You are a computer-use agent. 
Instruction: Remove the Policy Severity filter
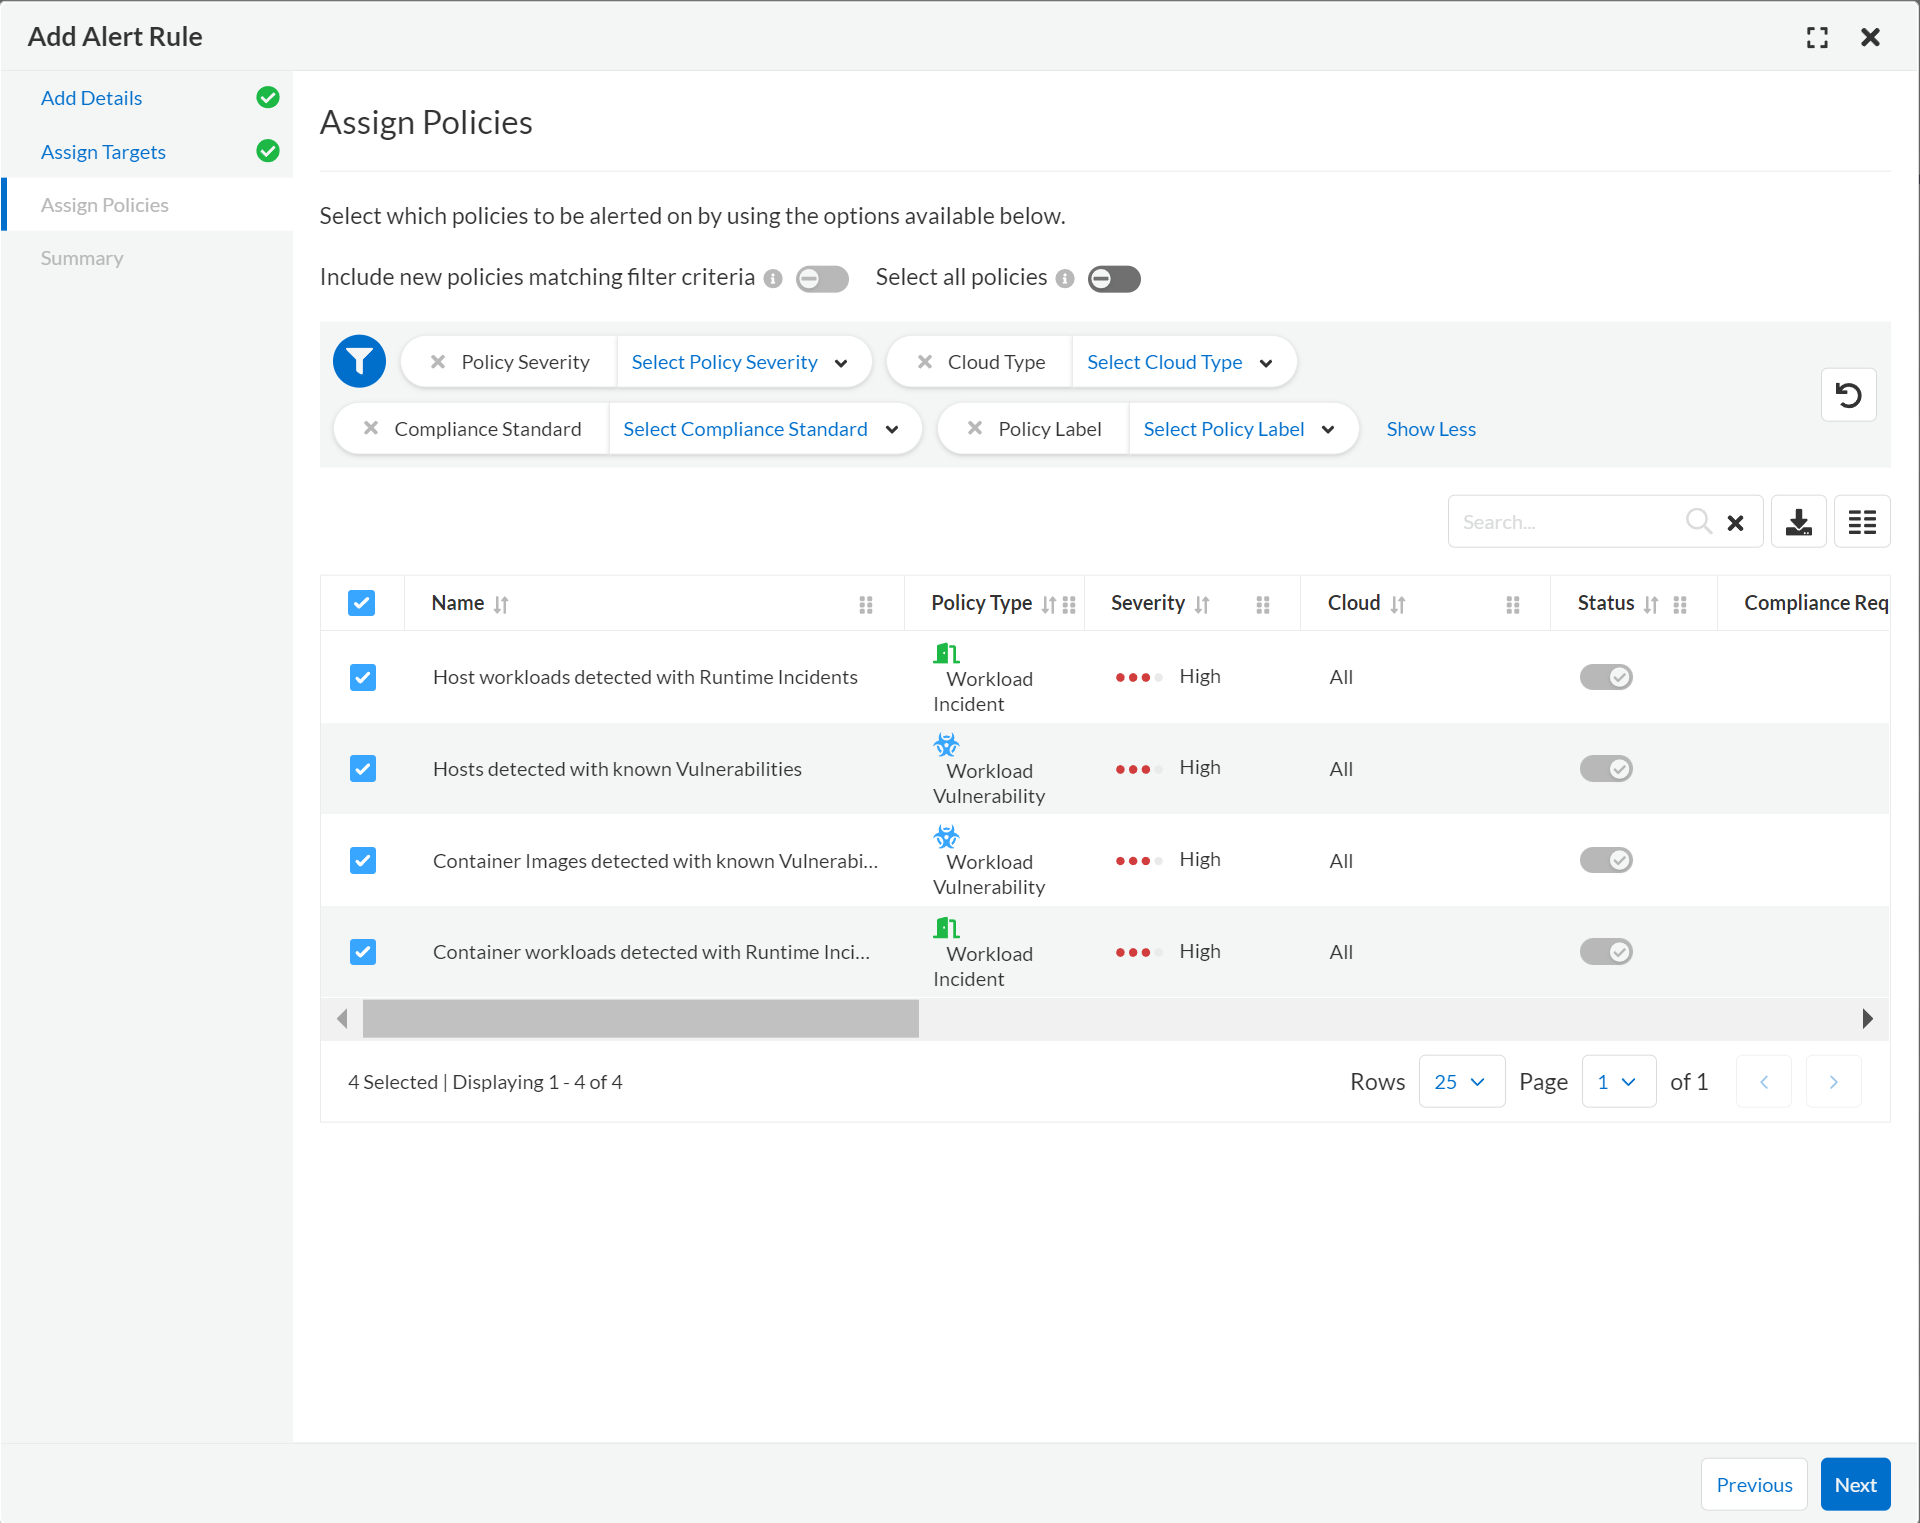pos(438,362)
